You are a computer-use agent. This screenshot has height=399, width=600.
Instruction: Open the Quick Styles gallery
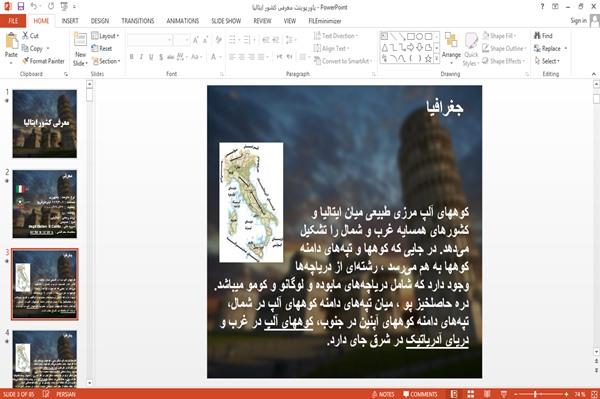click(x=471, y=50)
